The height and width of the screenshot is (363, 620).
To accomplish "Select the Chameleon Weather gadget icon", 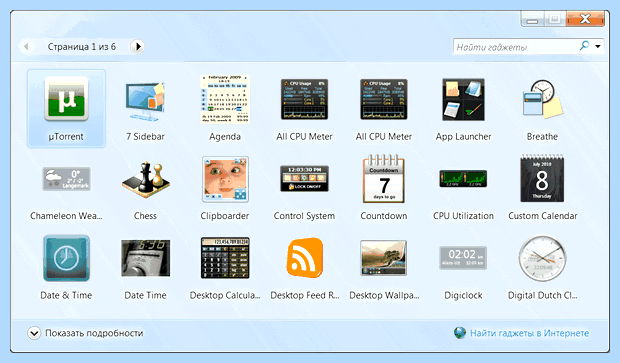I will pos(66,179).
